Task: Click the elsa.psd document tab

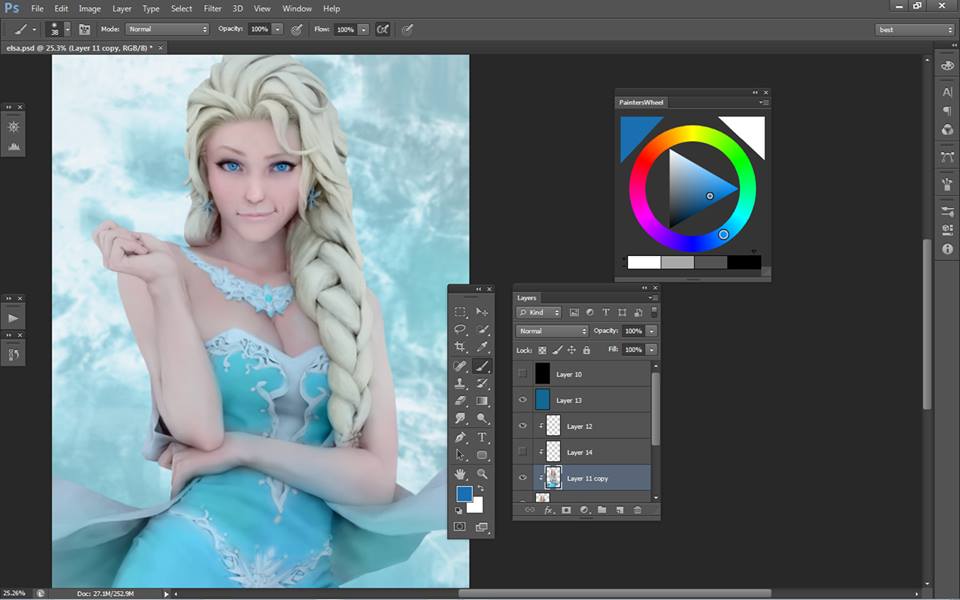Action: pyautogui.click(x=77, y=47)
